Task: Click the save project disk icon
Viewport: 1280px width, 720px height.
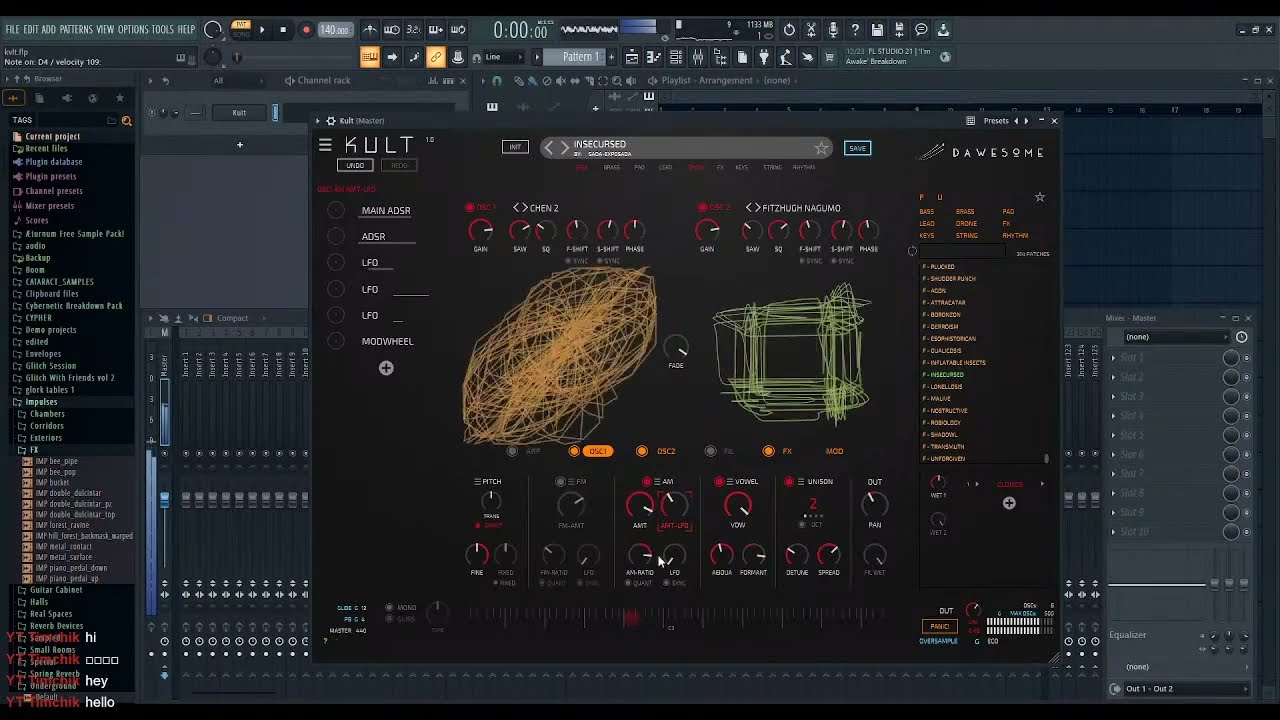Action: coord(877,30)
